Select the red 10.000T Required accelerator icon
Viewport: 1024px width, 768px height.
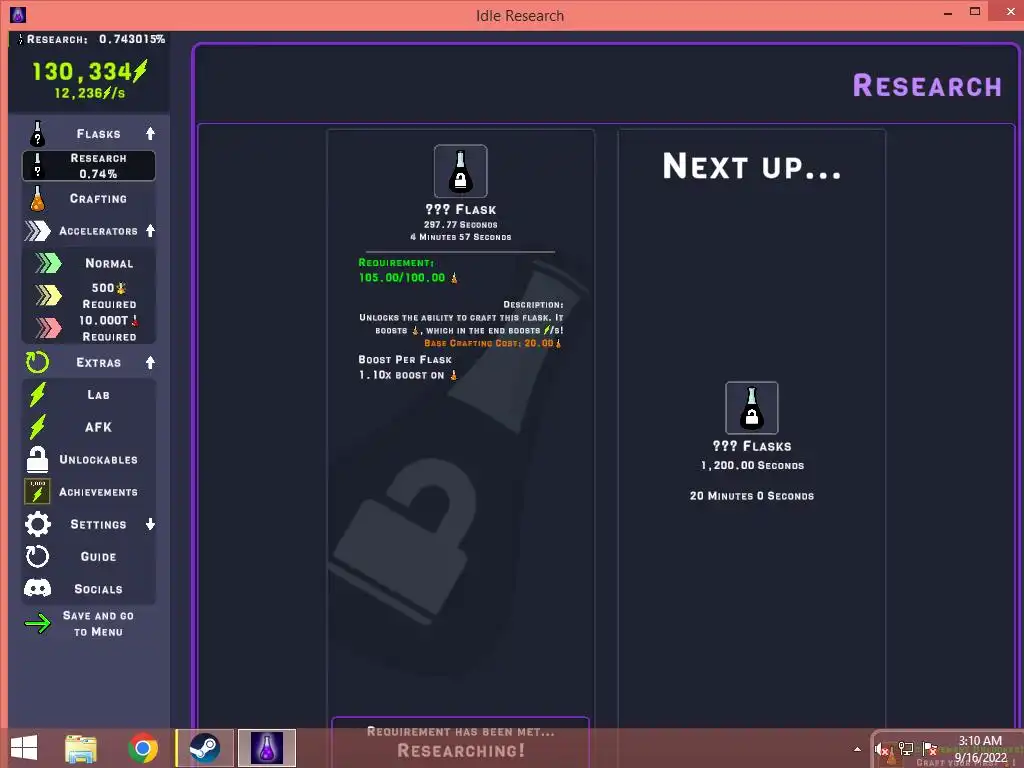(x=48, y=328)
